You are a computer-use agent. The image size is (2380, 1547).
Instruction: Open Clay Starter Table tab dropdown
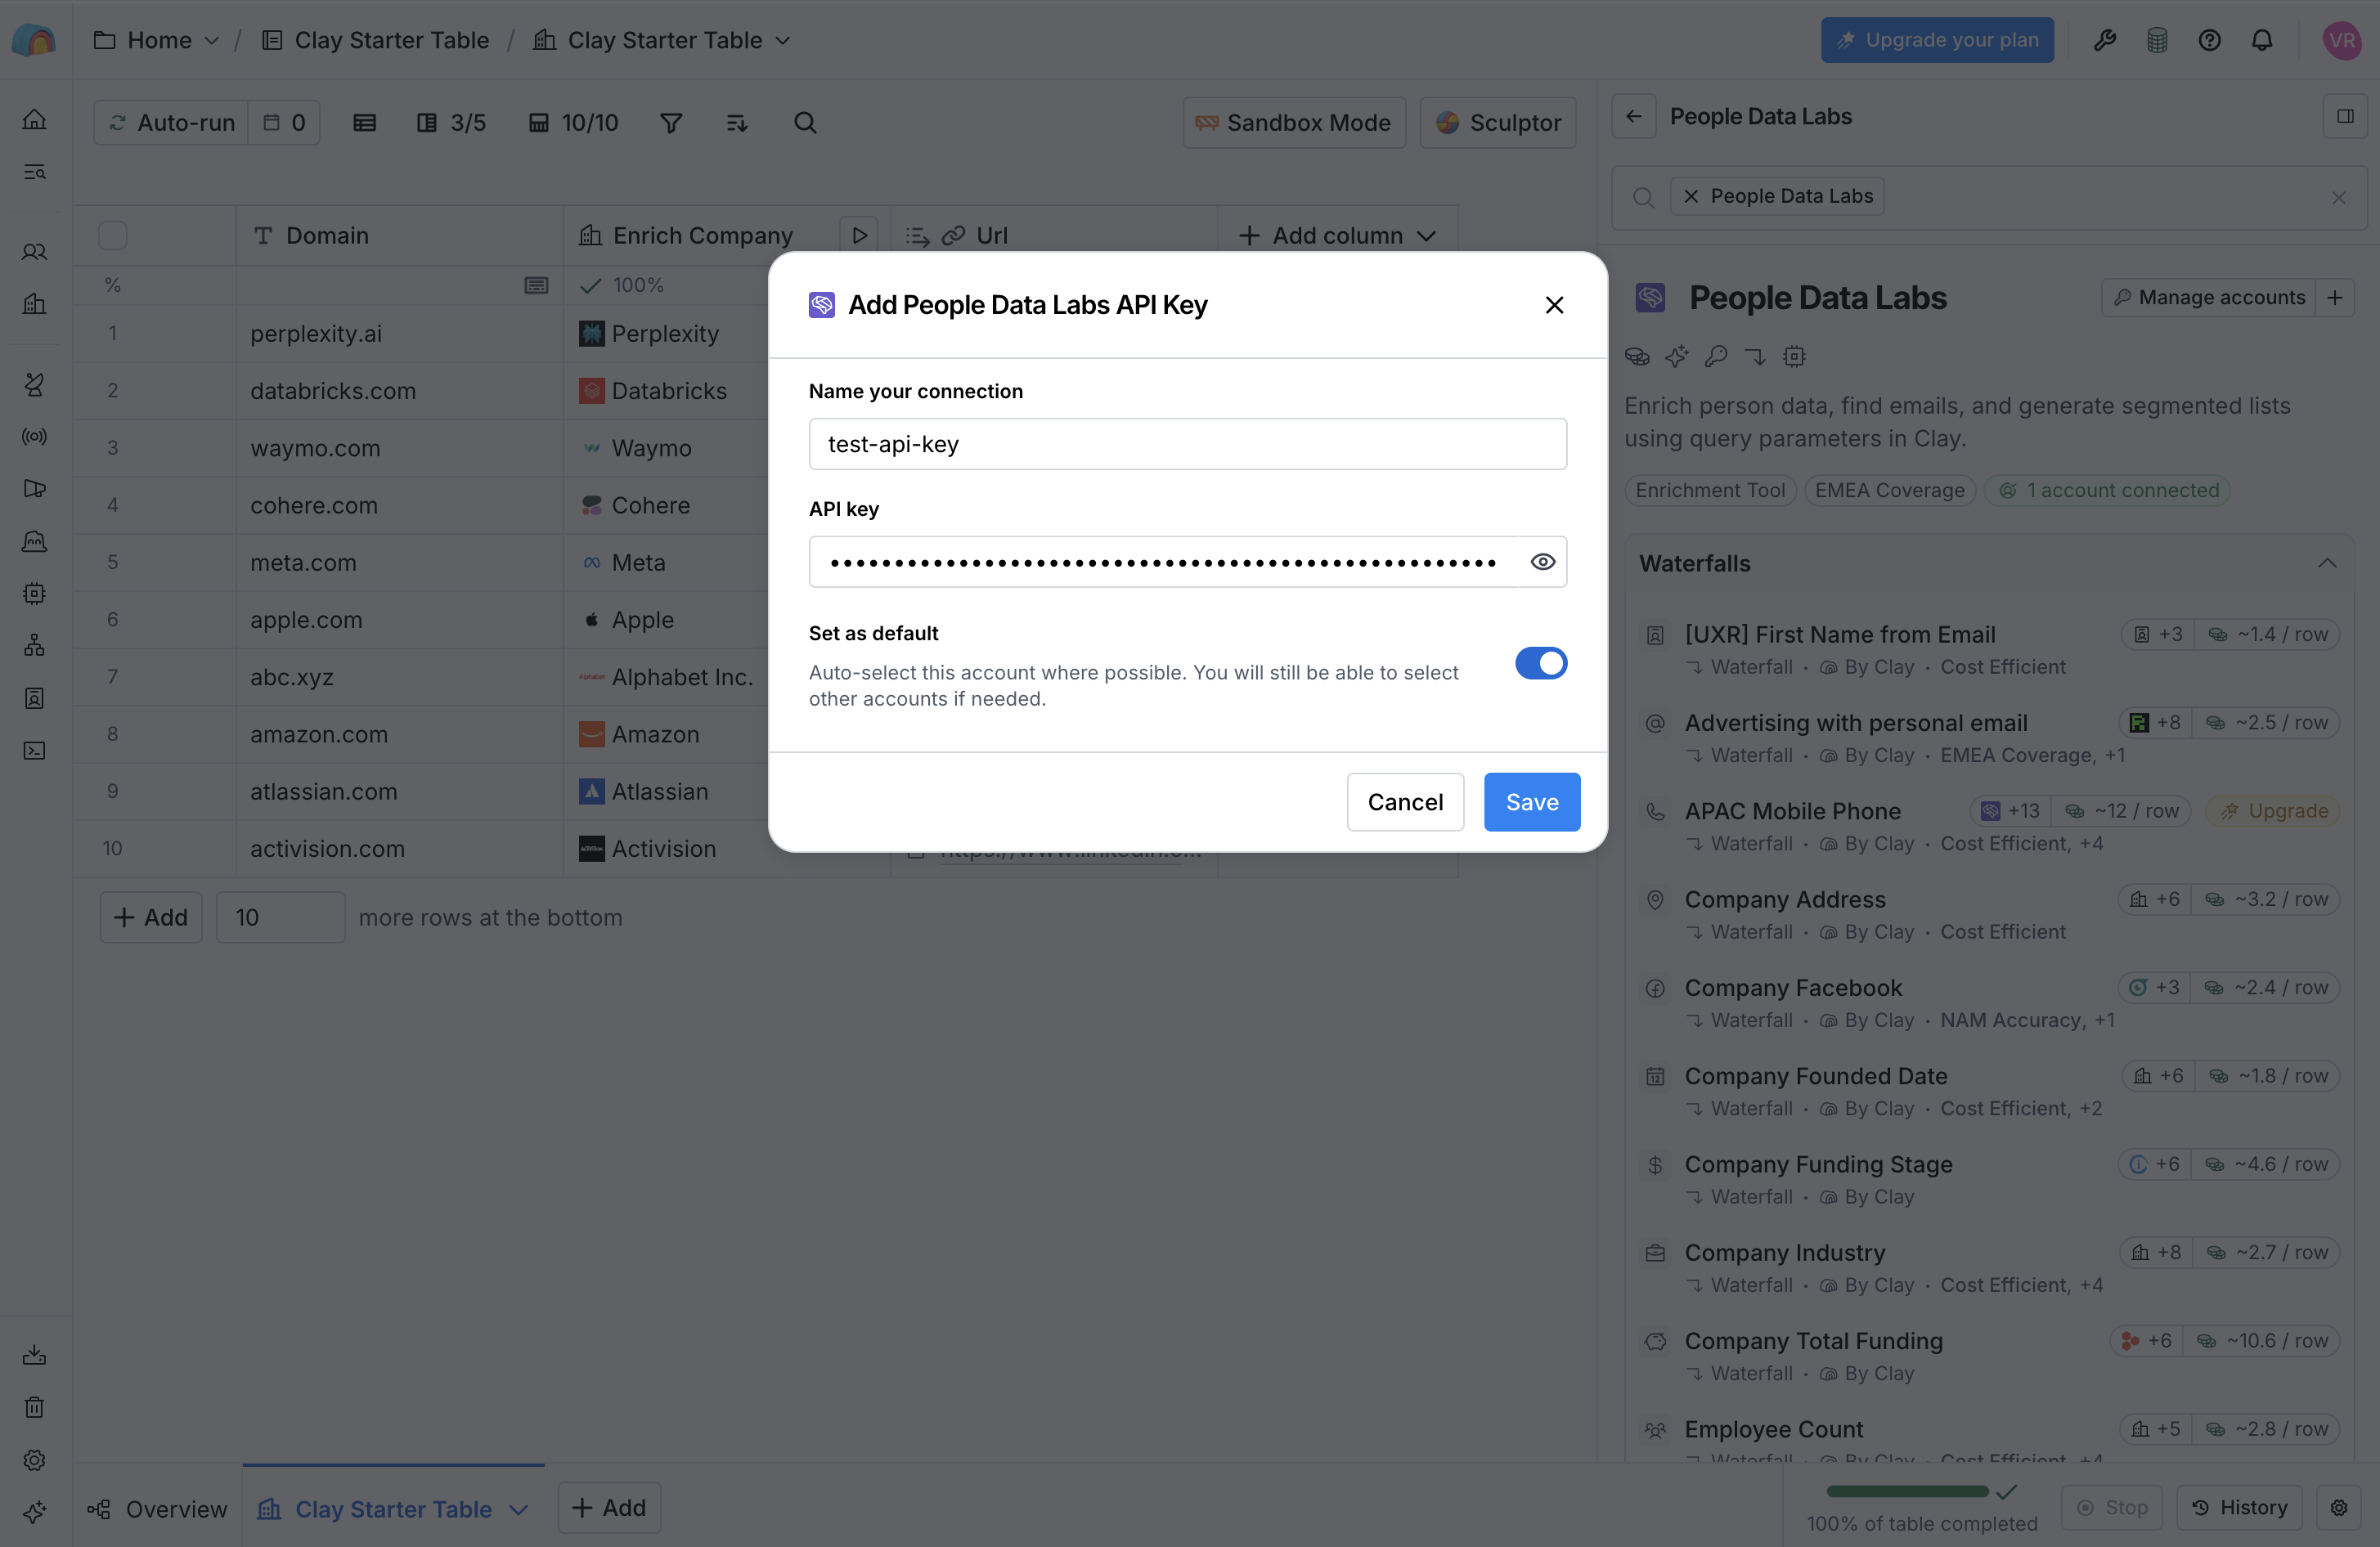518,1509
